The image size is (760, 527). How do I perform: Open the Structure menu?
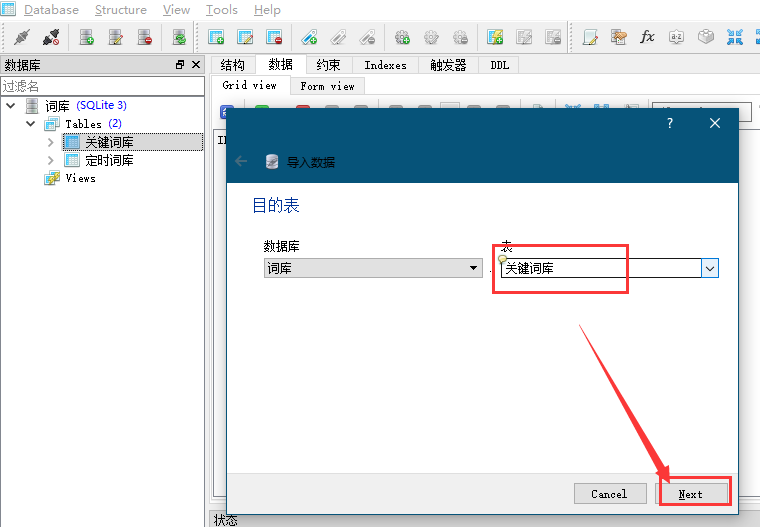click(120, 10)
